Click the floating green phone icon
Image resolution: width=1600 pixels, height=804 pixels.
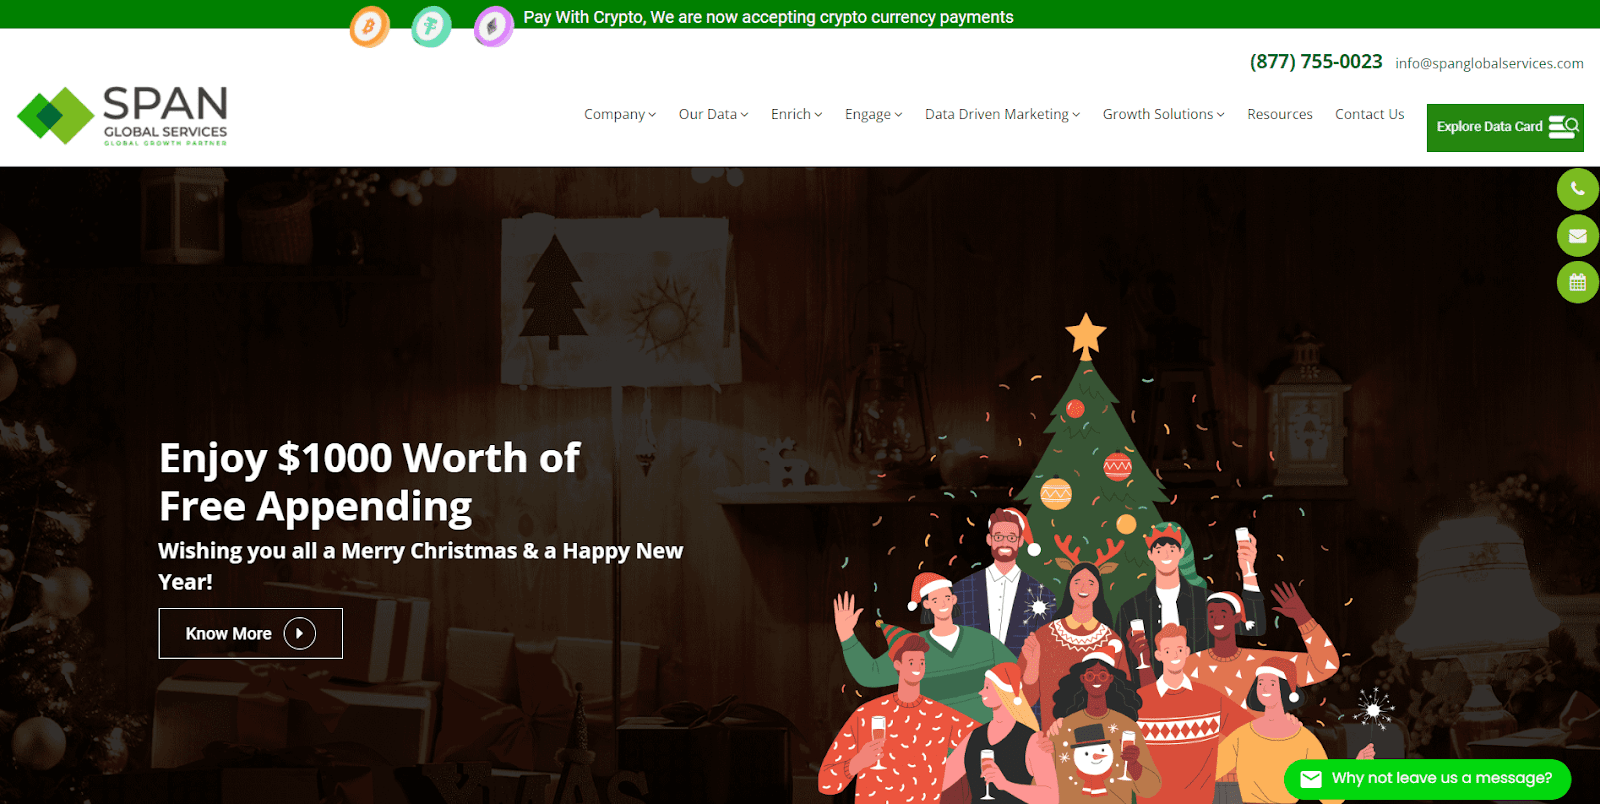(1577, 189)
